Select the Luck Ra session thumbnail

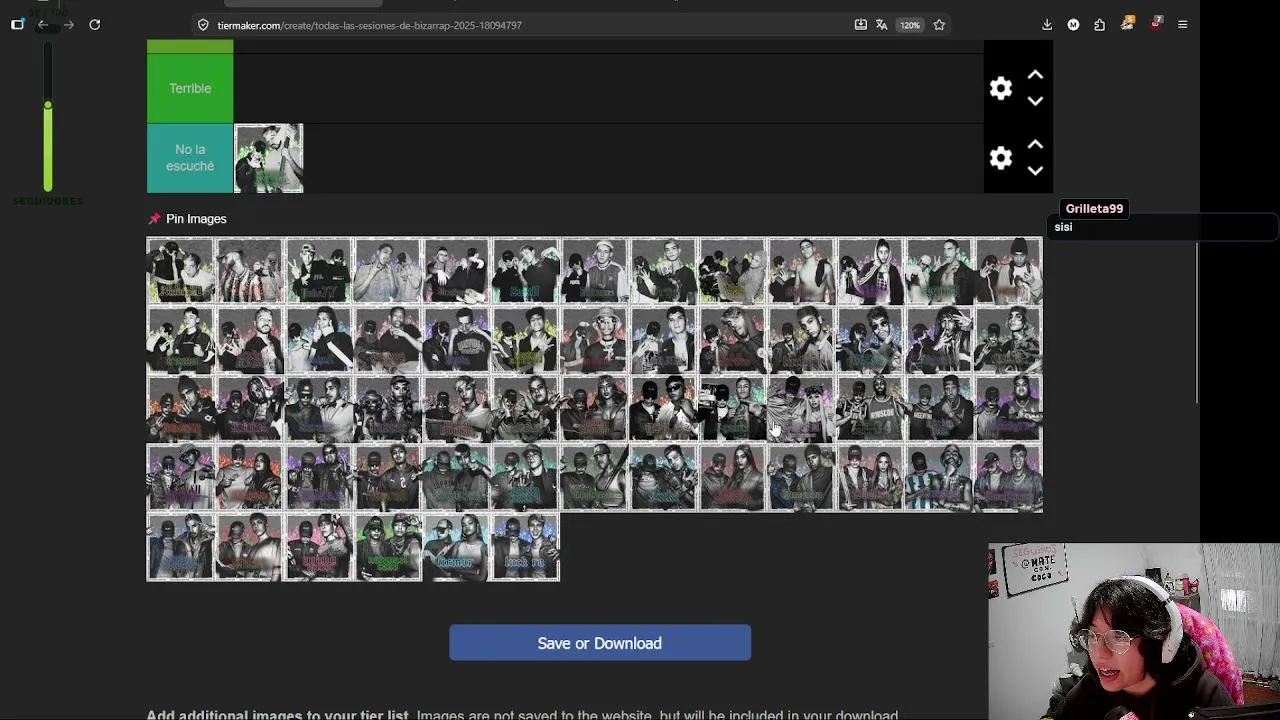click(x=526, y=547)
